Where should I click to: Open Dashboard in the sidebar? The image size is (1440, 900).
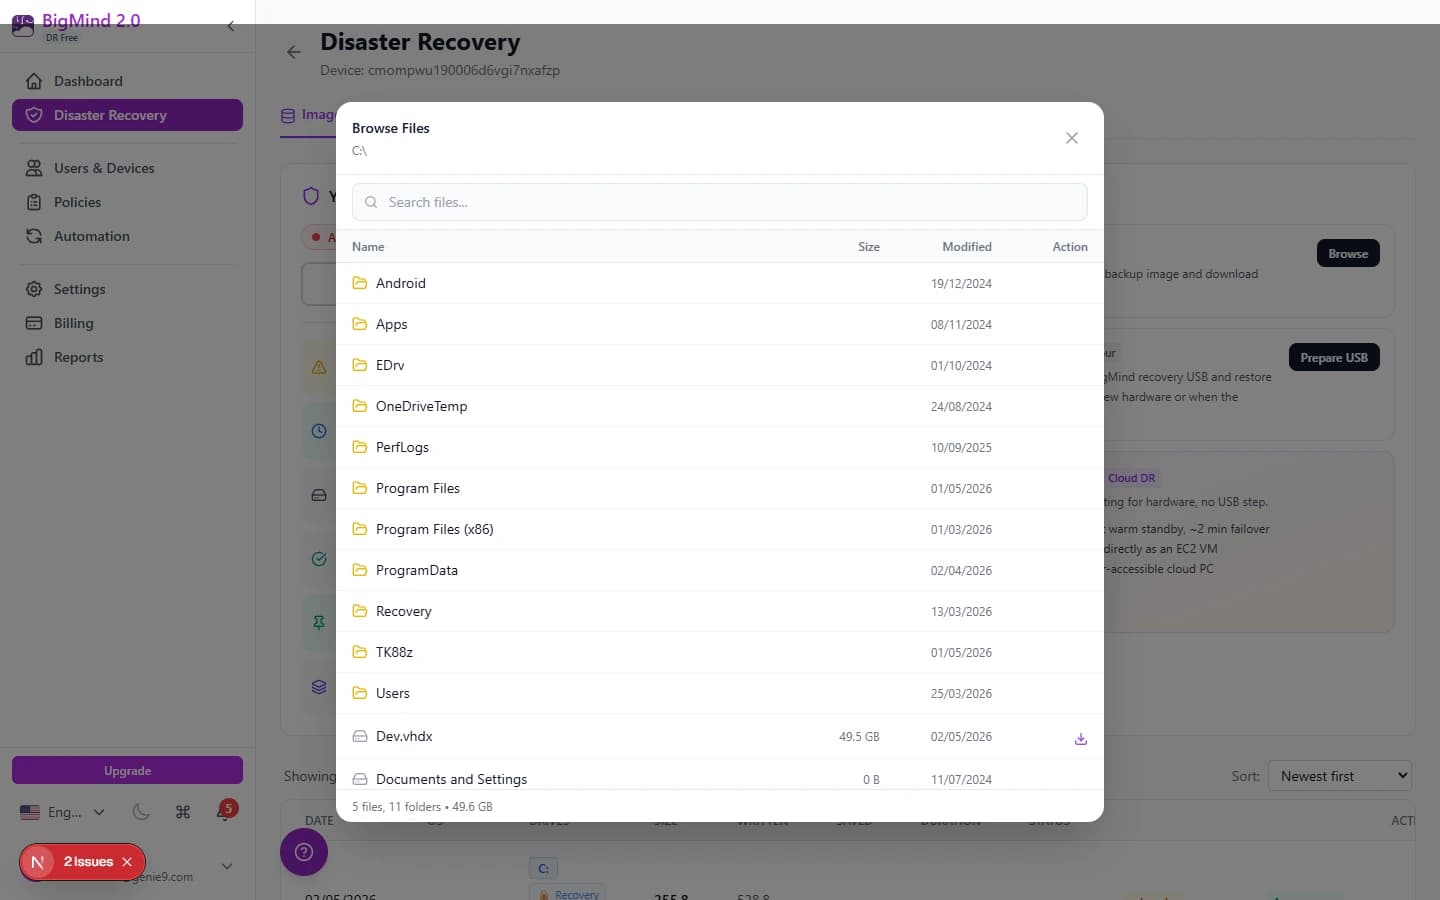(x=127, y=81)
